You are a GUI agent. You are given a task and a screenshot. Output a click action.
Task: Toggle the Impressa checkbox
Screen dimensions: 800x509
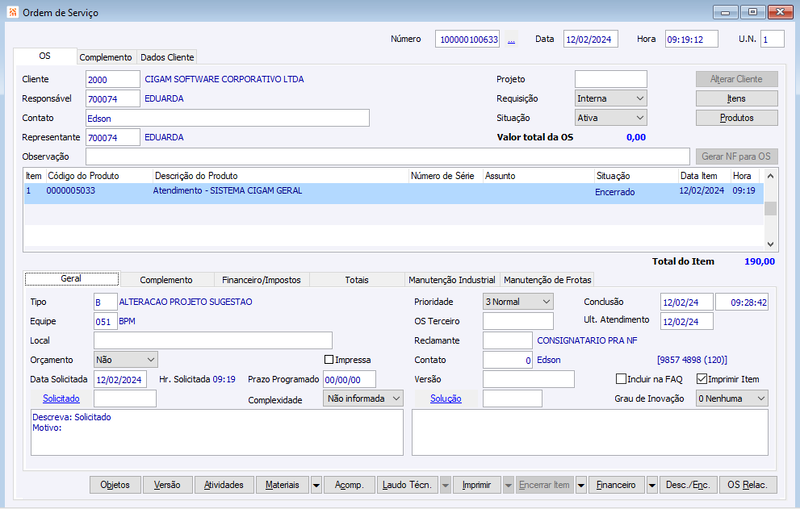[x=329, y=360]
